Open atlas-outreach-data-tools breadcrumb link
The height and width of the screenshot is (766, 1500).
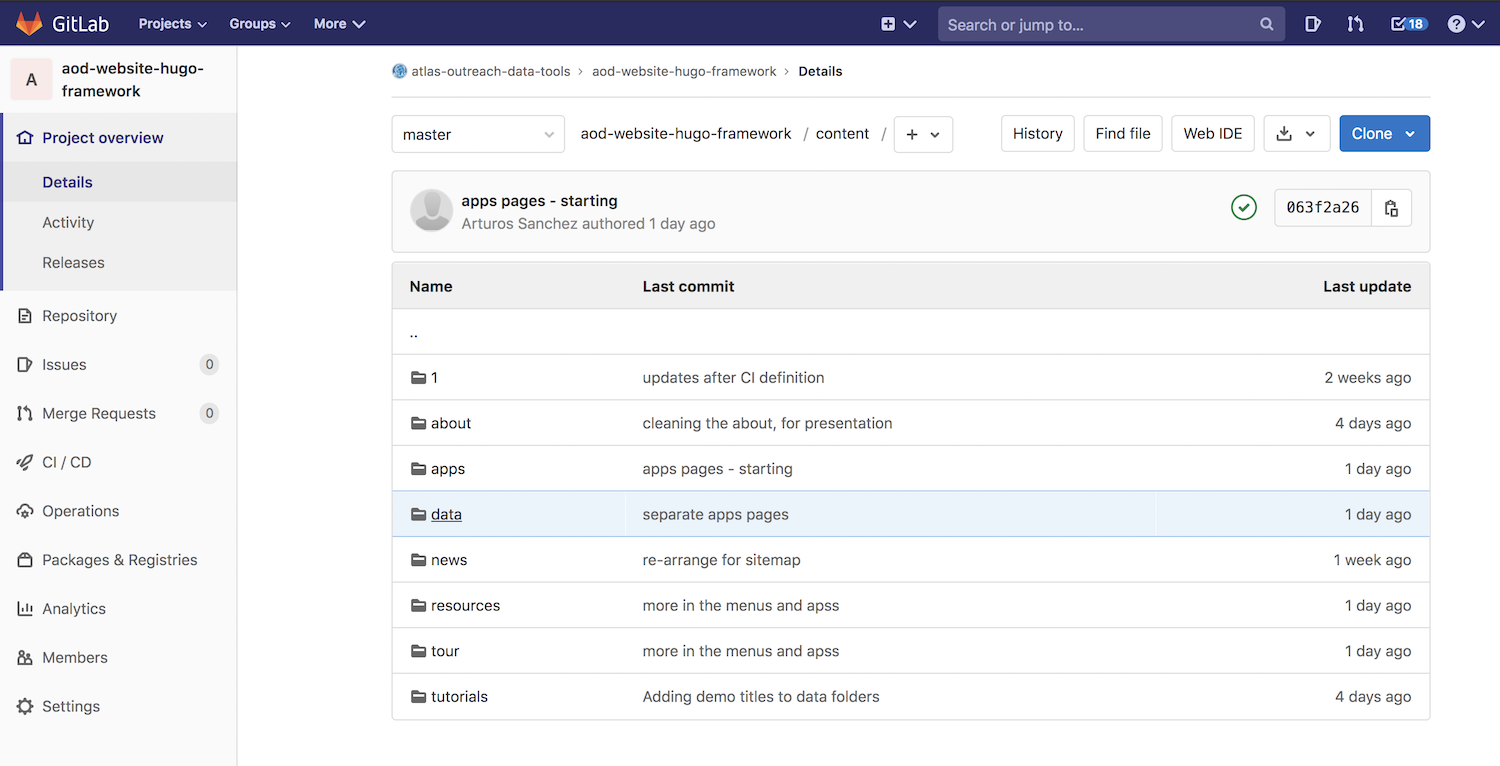click(491, 71)
